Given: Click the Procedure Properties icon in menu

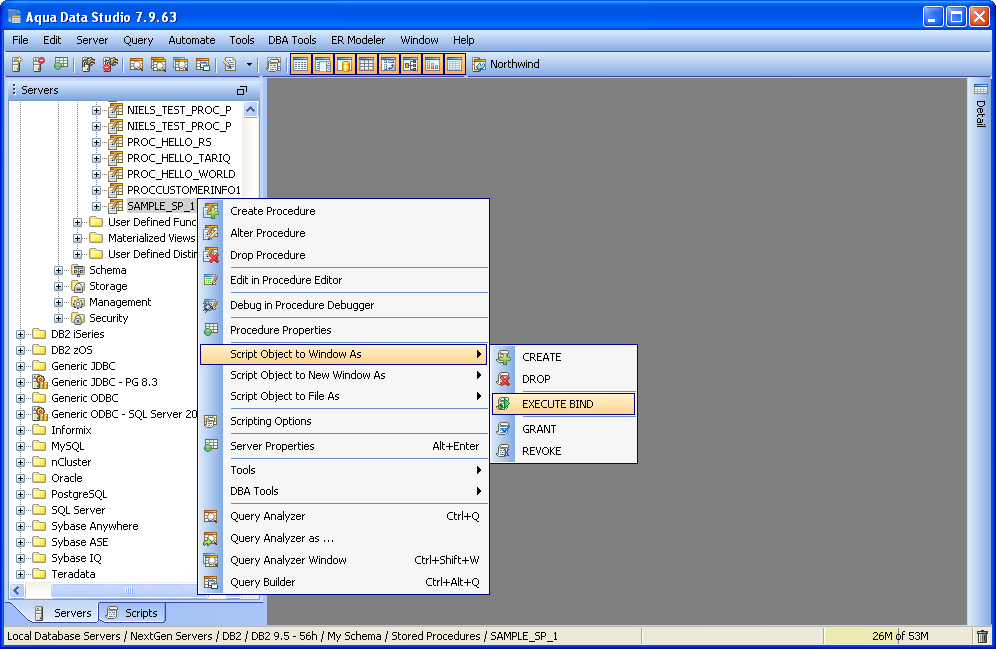Looking at the screenshot, I should point(211,330).
